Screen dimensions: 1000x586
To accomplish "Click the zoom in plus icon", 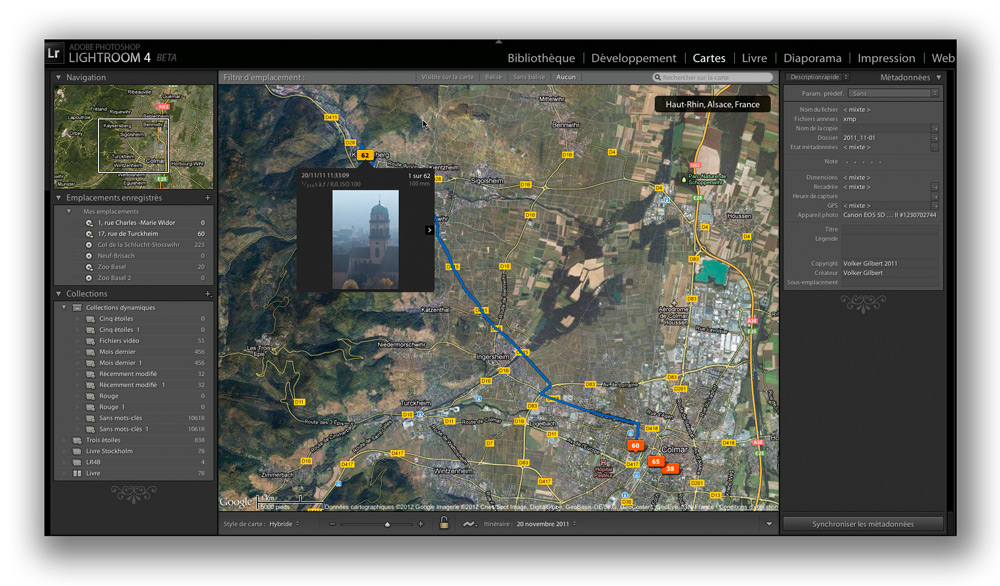I will pyautogui.click(x=420, y=524).
